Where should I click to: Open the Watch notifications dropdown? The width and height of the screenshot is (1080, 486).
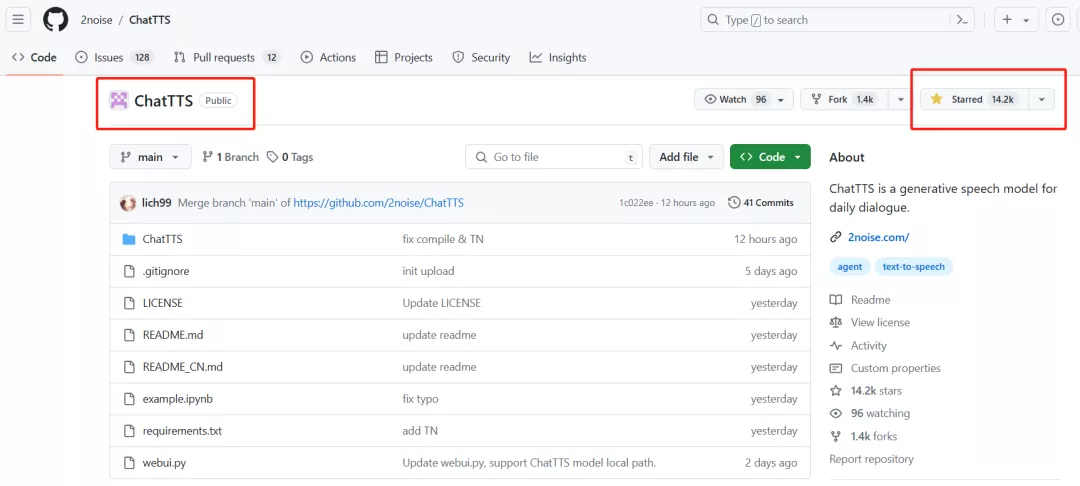[744, 100]
